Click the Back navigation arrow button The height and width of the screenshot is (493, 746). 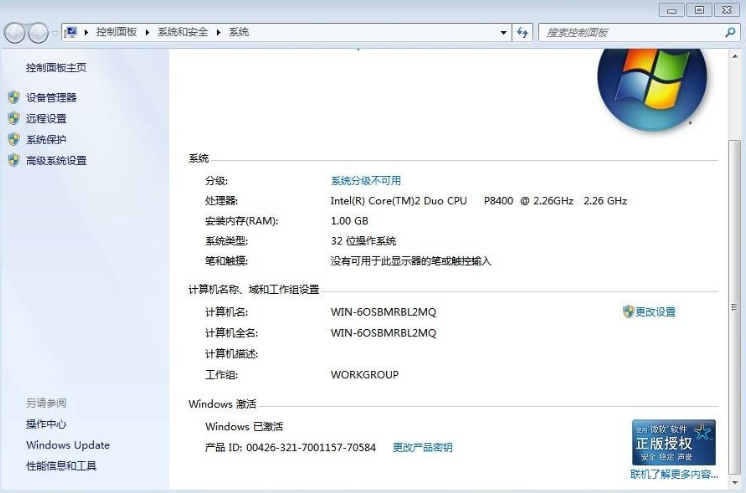(15, 33)
